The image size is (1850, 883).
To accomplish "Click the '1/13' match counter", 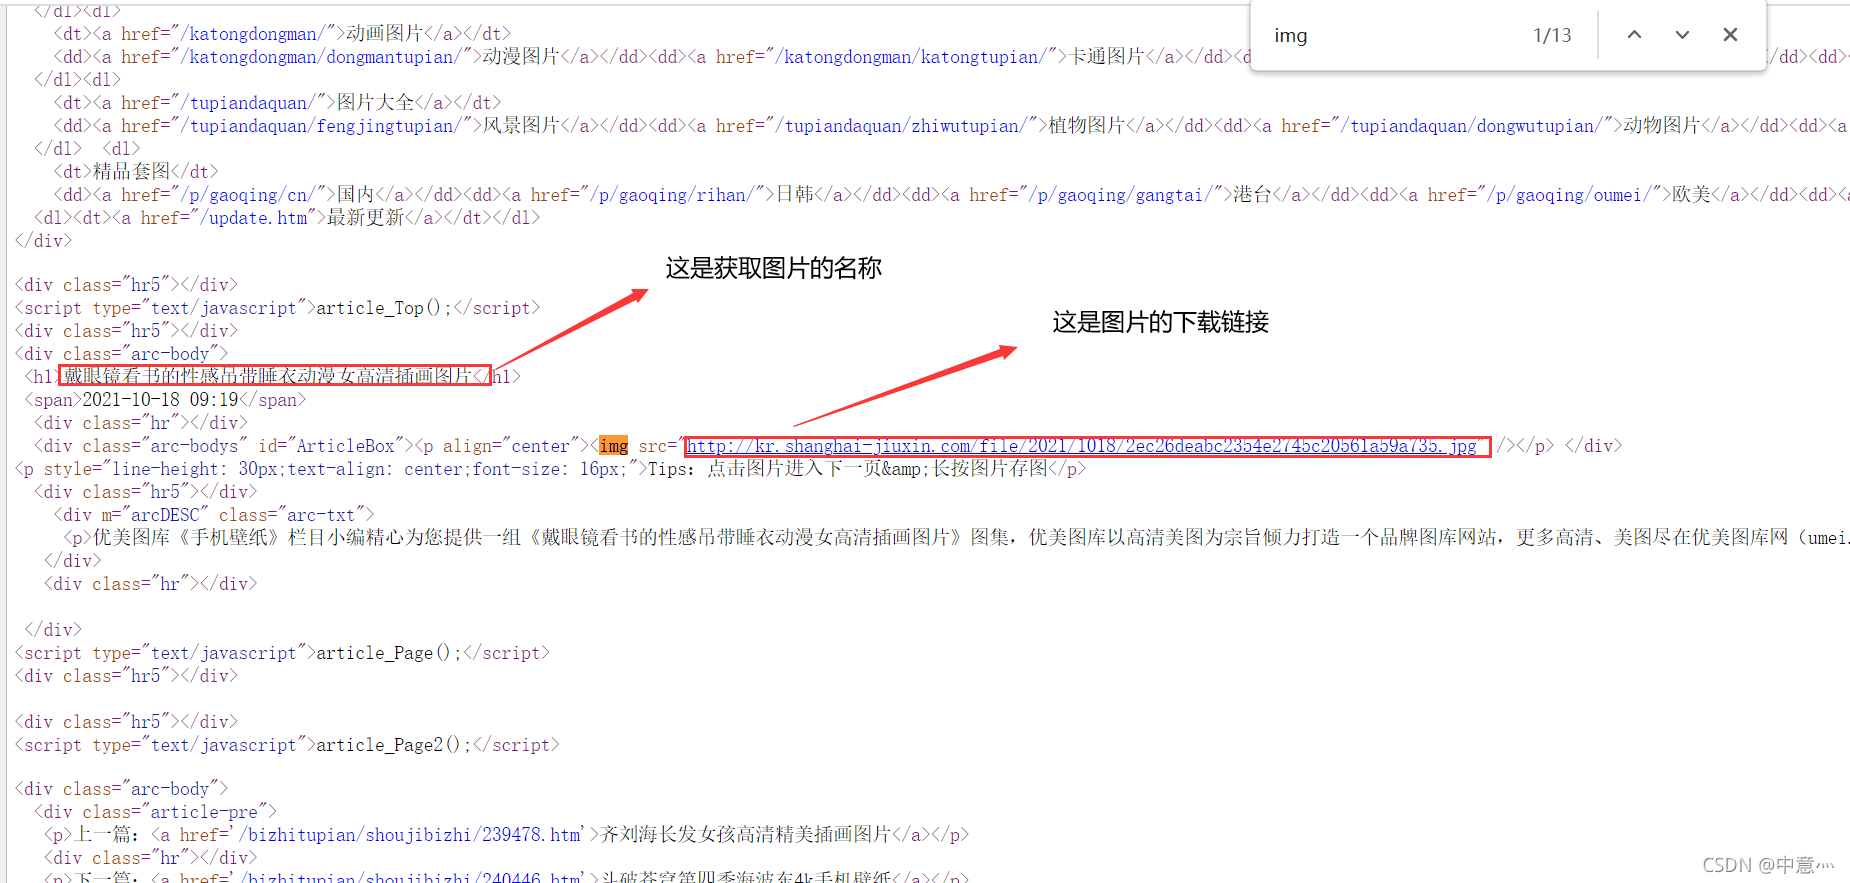I will coord(1552,35).
